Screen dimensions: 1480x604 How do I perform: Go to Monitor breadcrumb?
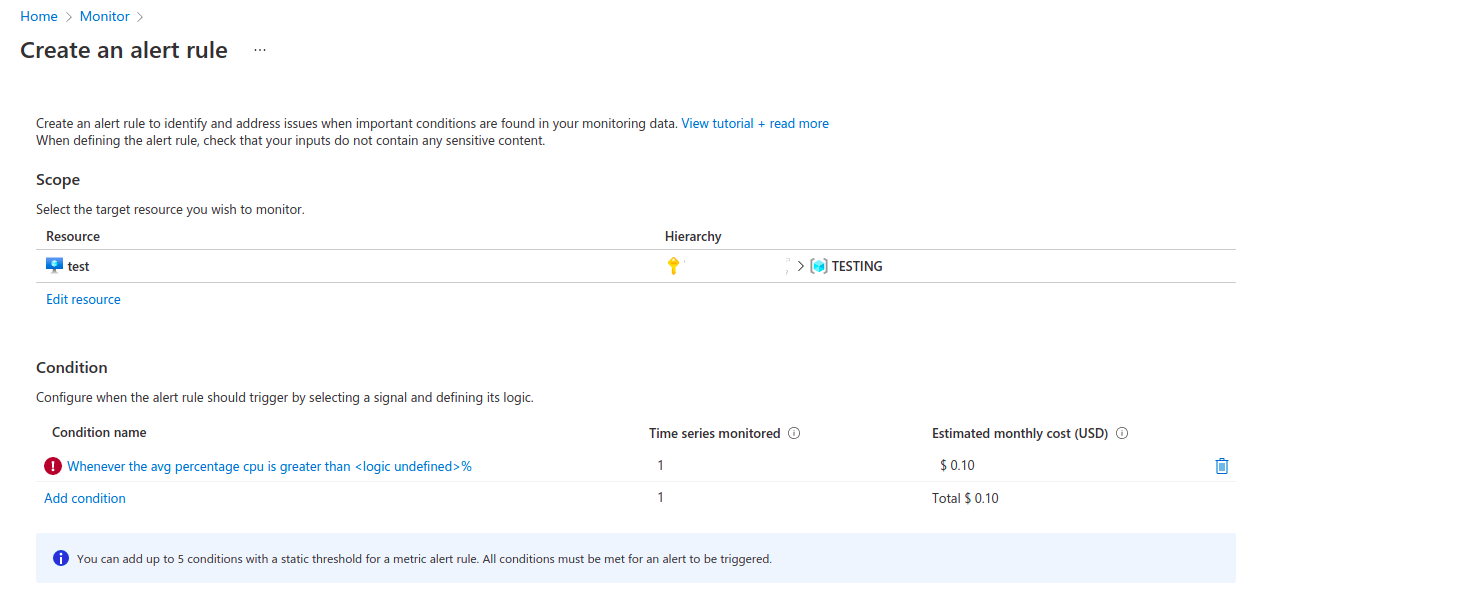tap(105, 17)
